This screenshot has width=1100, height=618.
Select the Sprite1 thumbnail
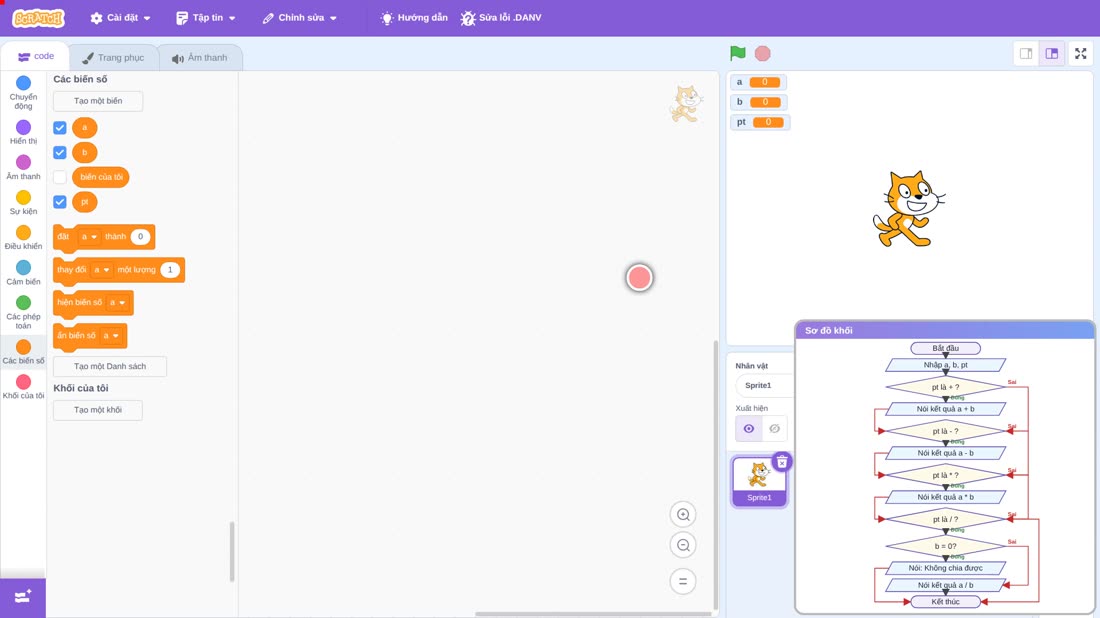click(x=759, y=481)
